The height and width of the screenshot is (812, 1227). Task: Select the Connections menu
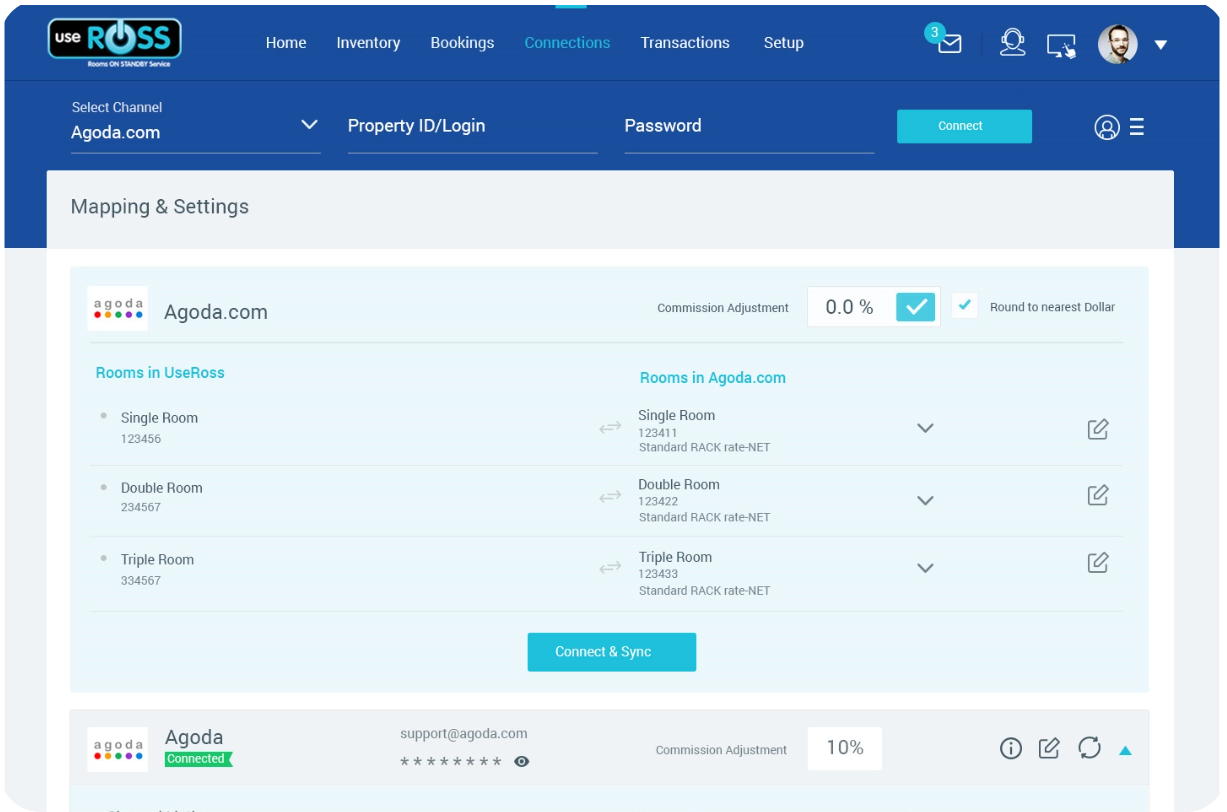567,43
